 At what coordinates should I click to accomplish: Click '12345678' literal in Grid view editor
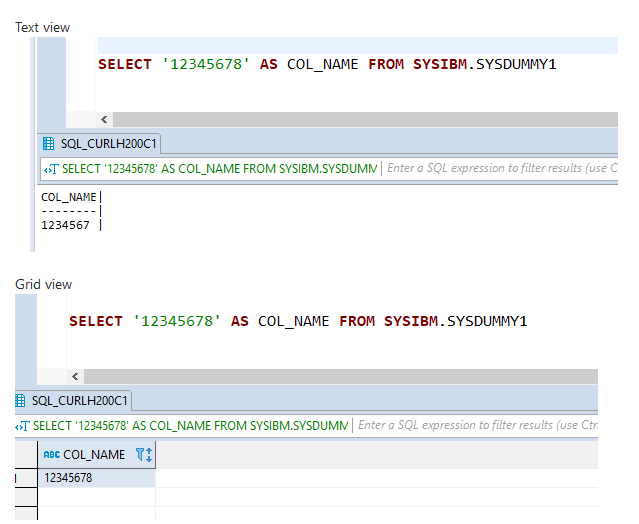click(x=177, y=321)
